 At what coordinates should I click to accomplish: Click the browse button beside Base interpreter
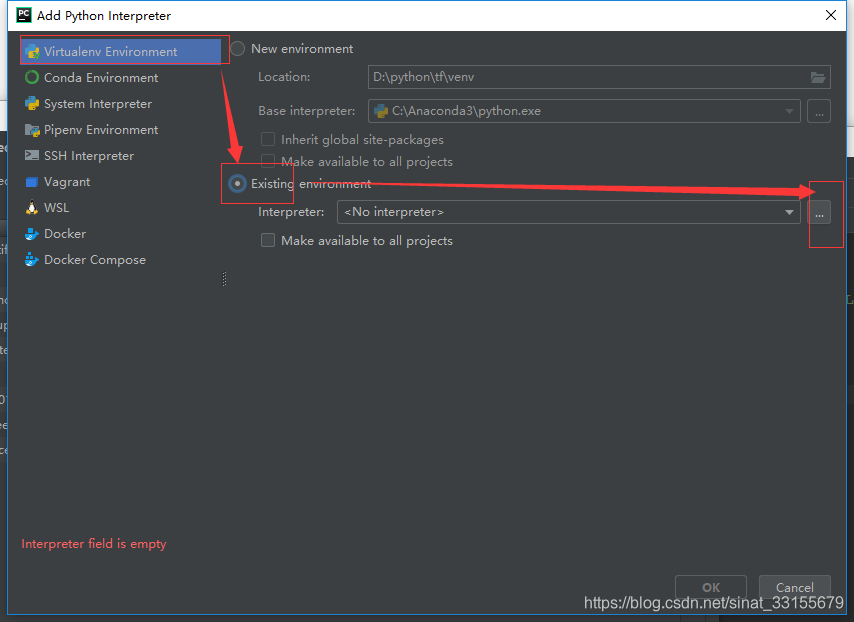coord(819,111)
